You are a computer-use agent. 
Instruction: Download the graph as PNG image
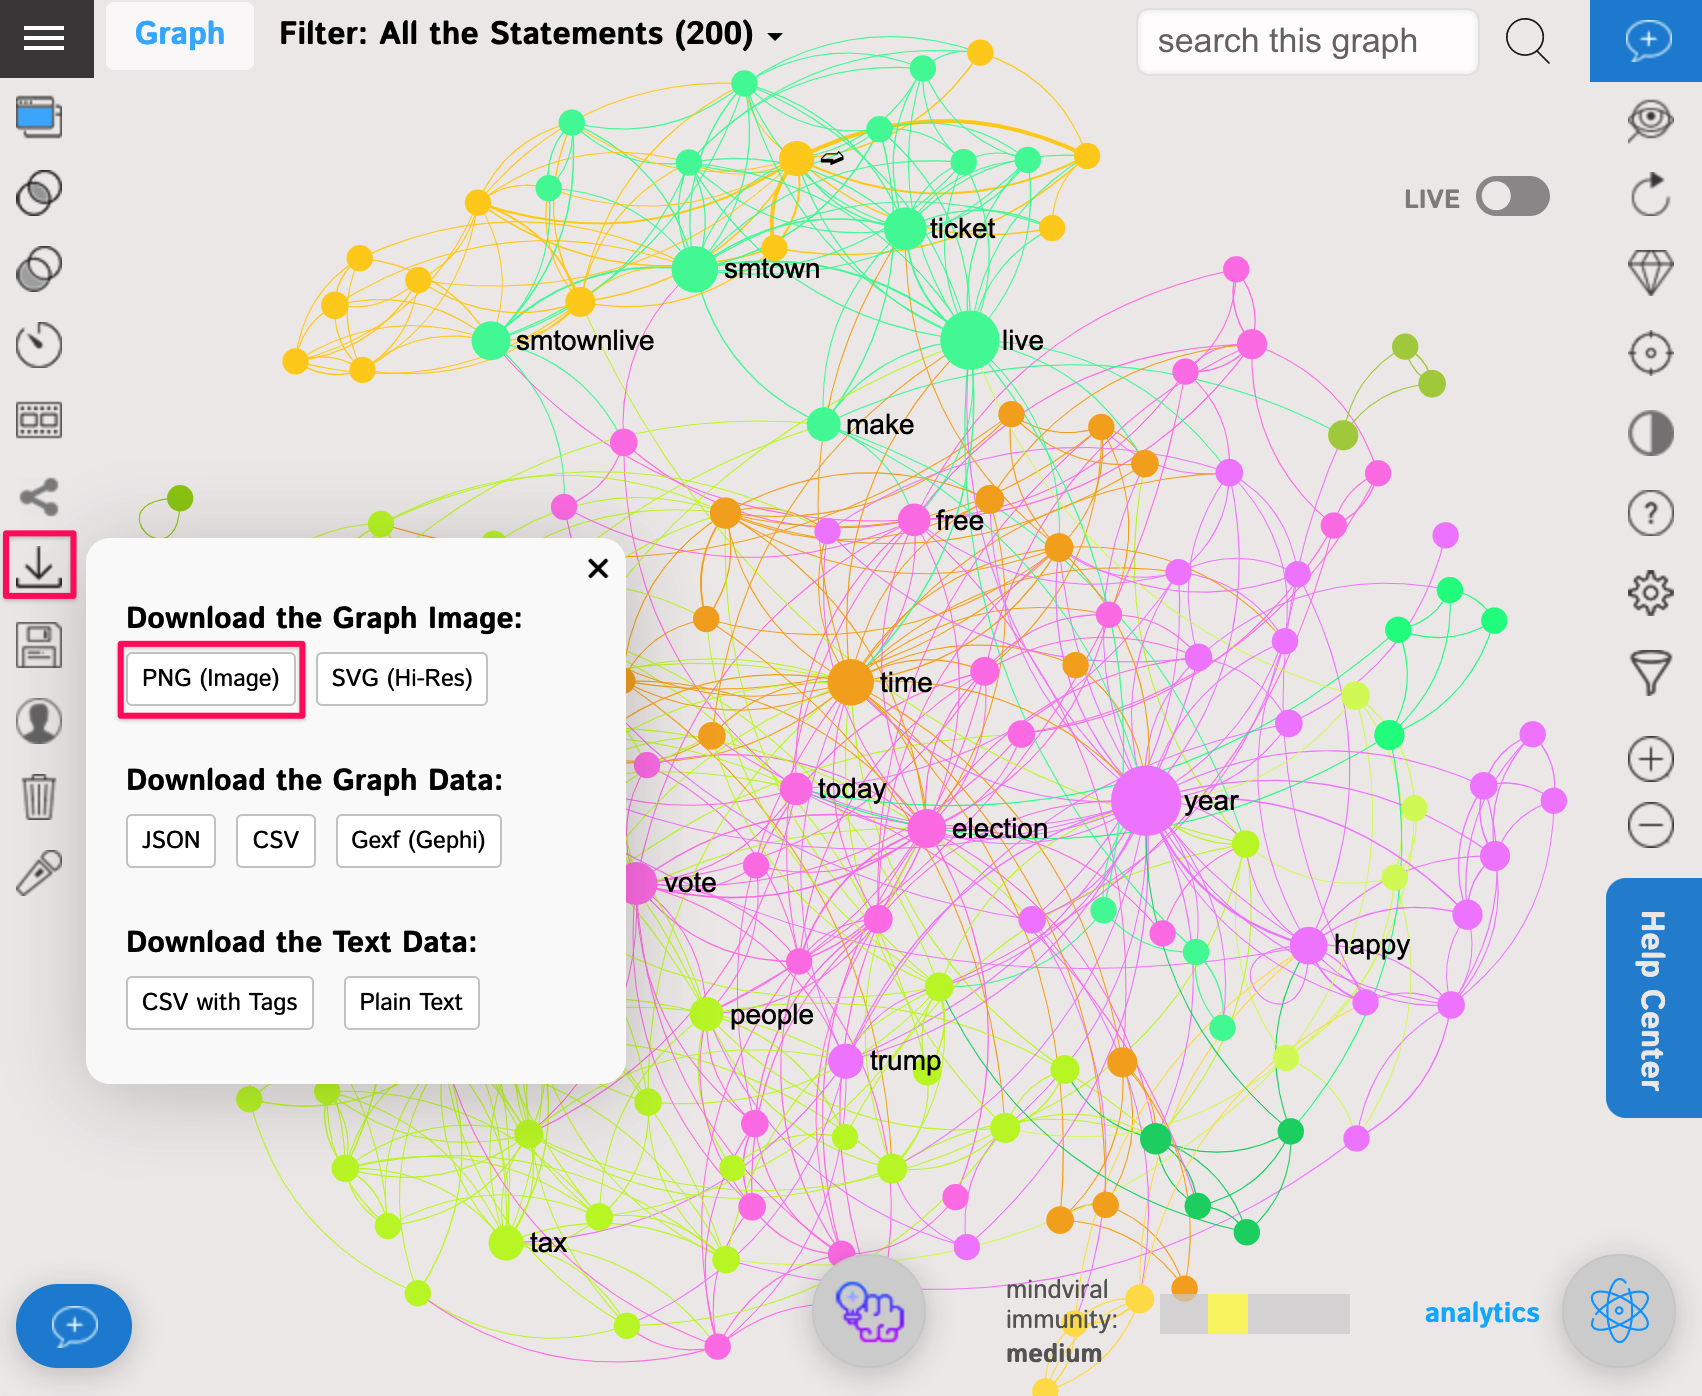click(x=210, y=679)
